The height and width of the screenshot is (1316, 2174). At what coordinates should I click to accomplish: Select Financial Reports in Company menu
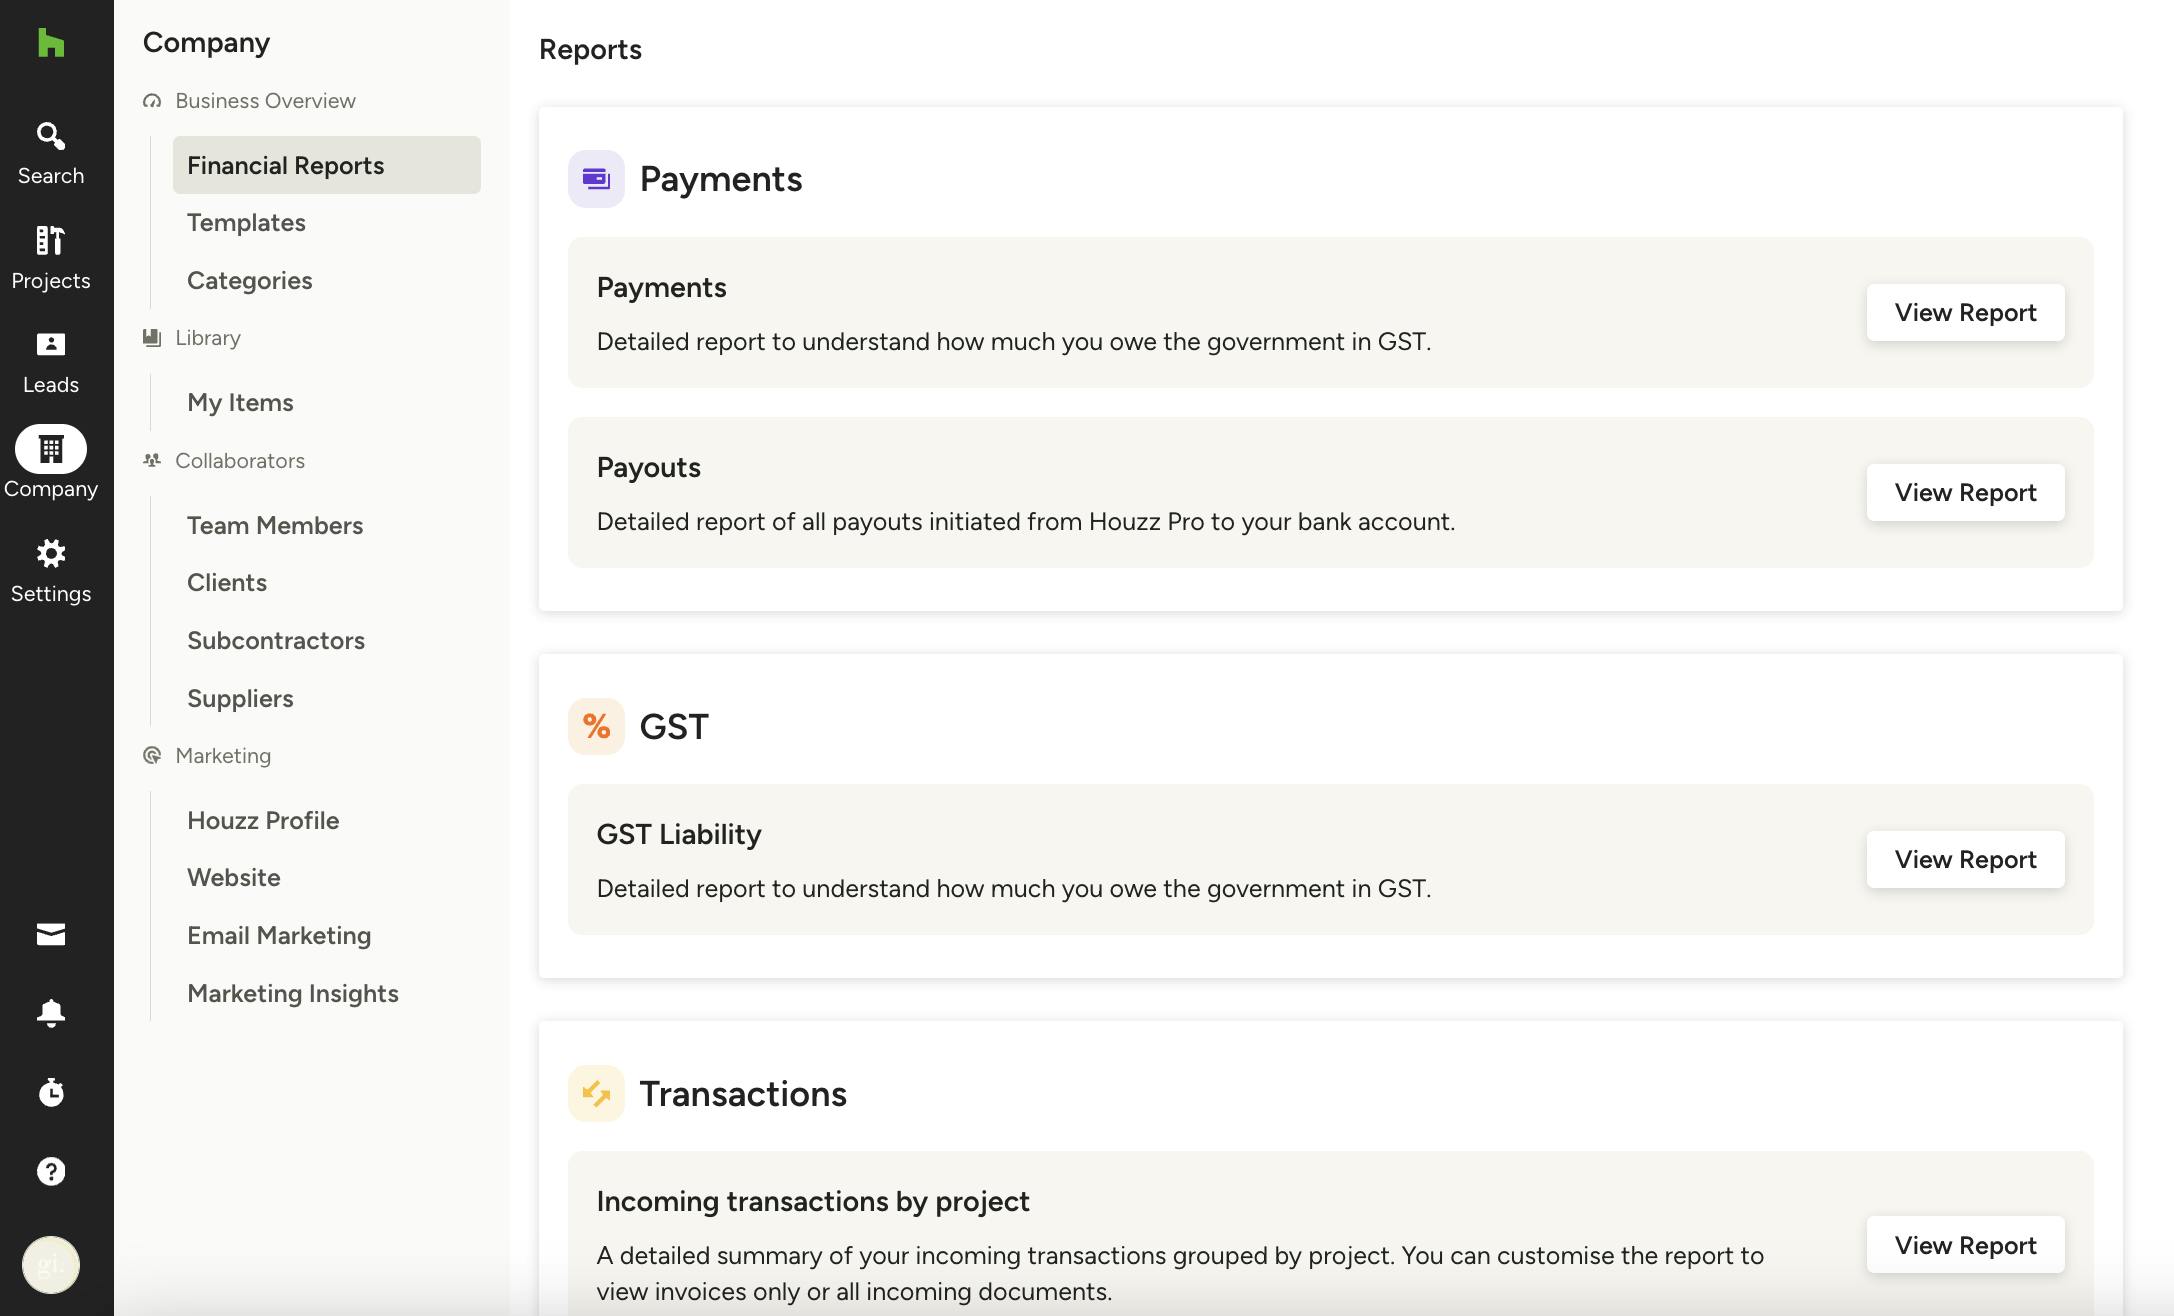(327, 165)
